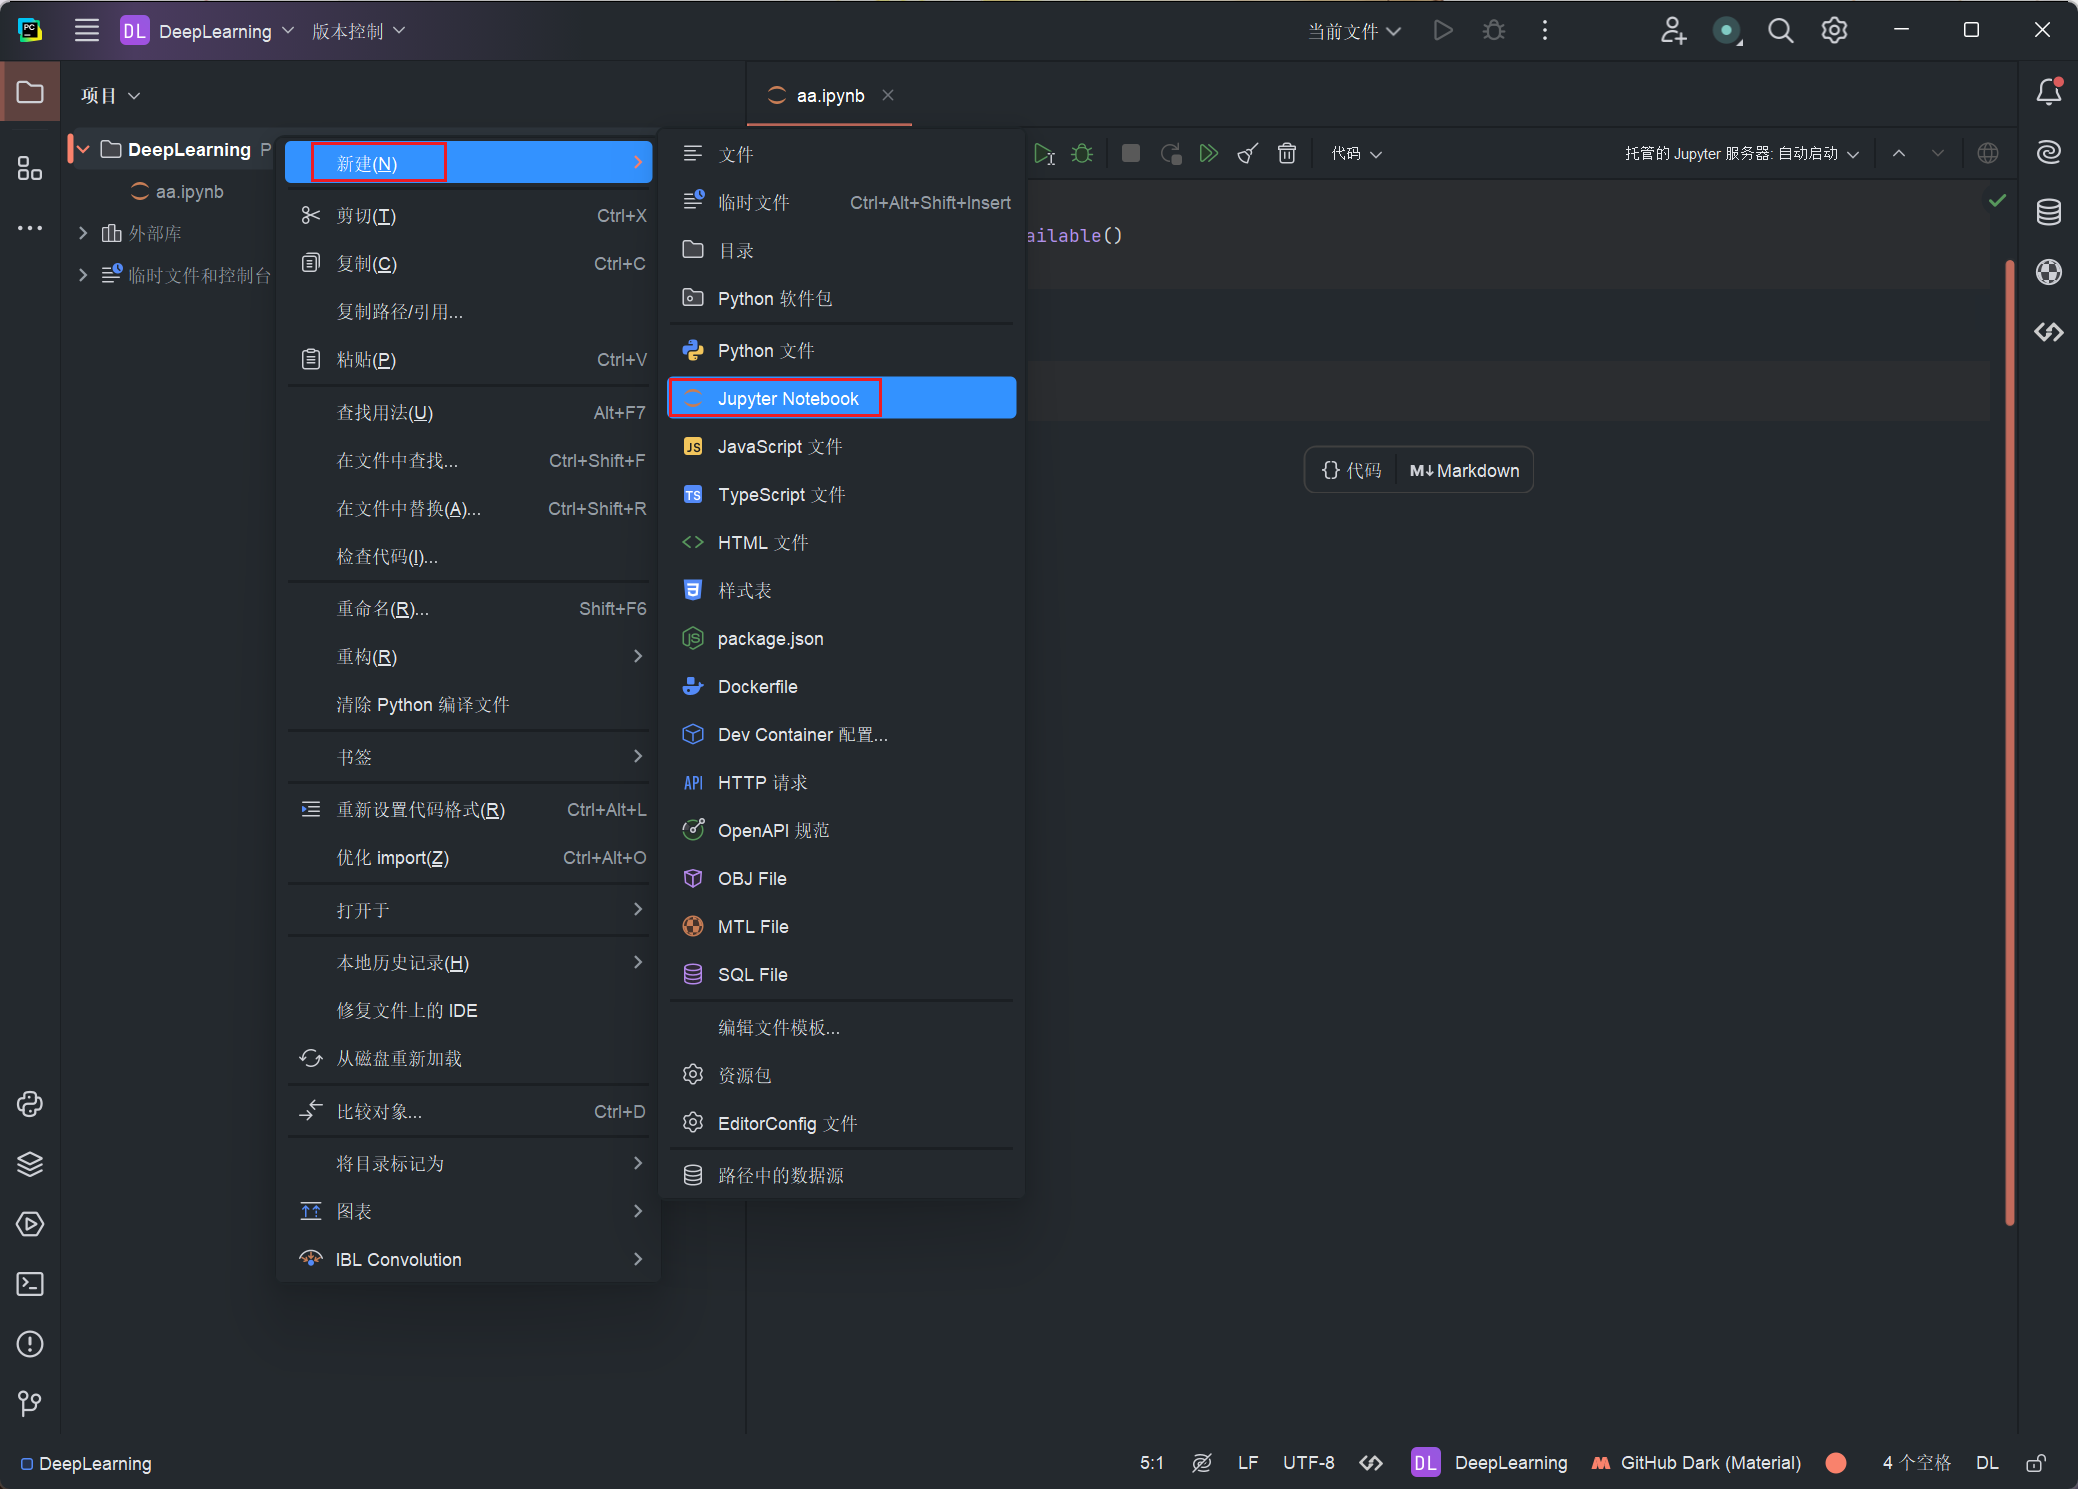Open the IBL Convolution submenu

[468, 1259]
